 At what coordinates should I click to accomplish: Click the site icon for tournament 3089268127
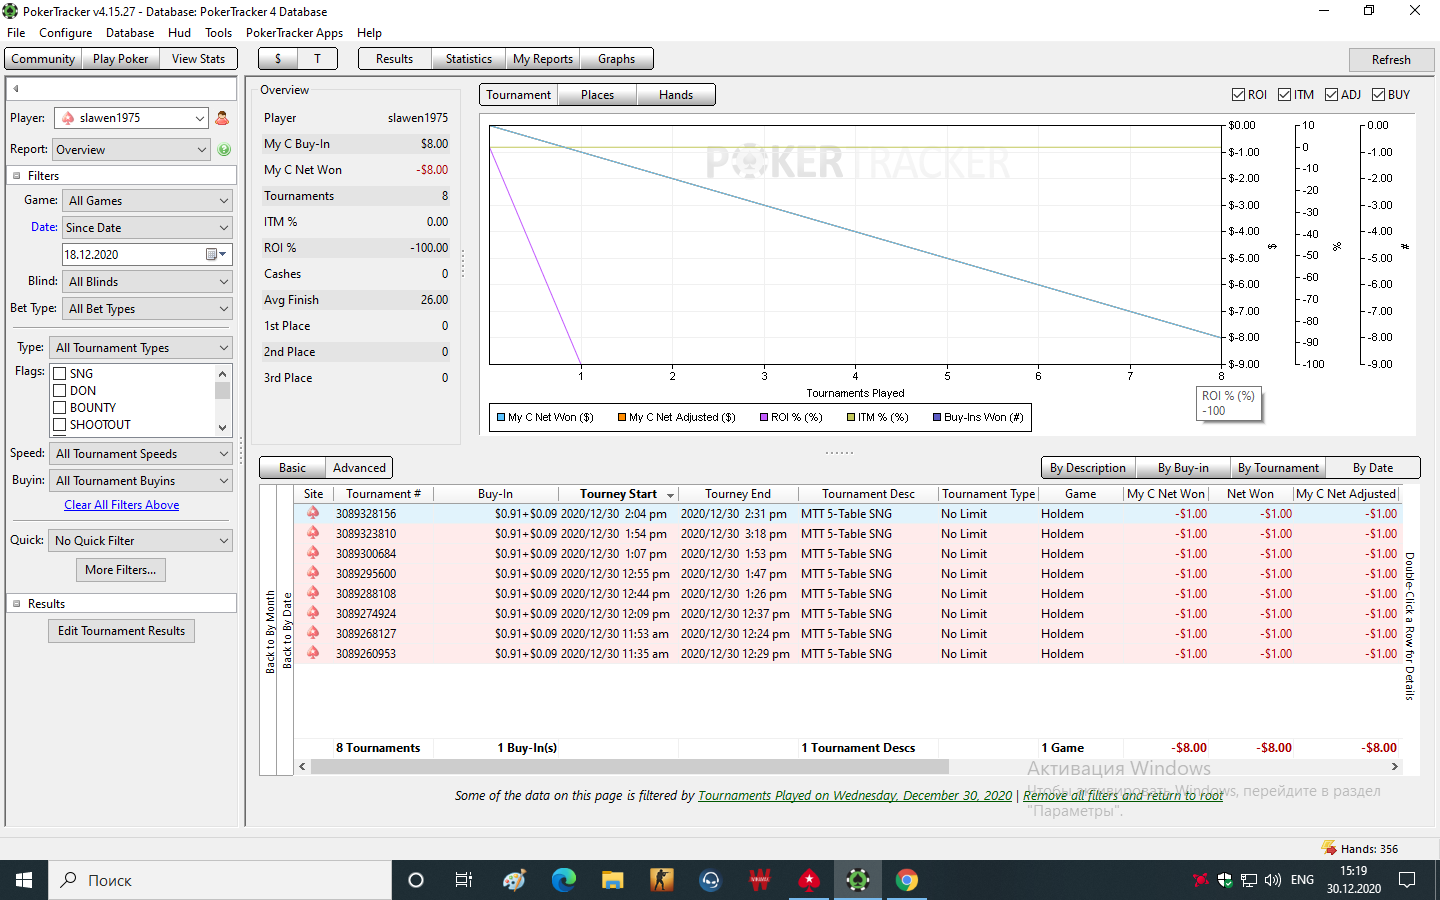pyautogui.click(x=313, y=633)
